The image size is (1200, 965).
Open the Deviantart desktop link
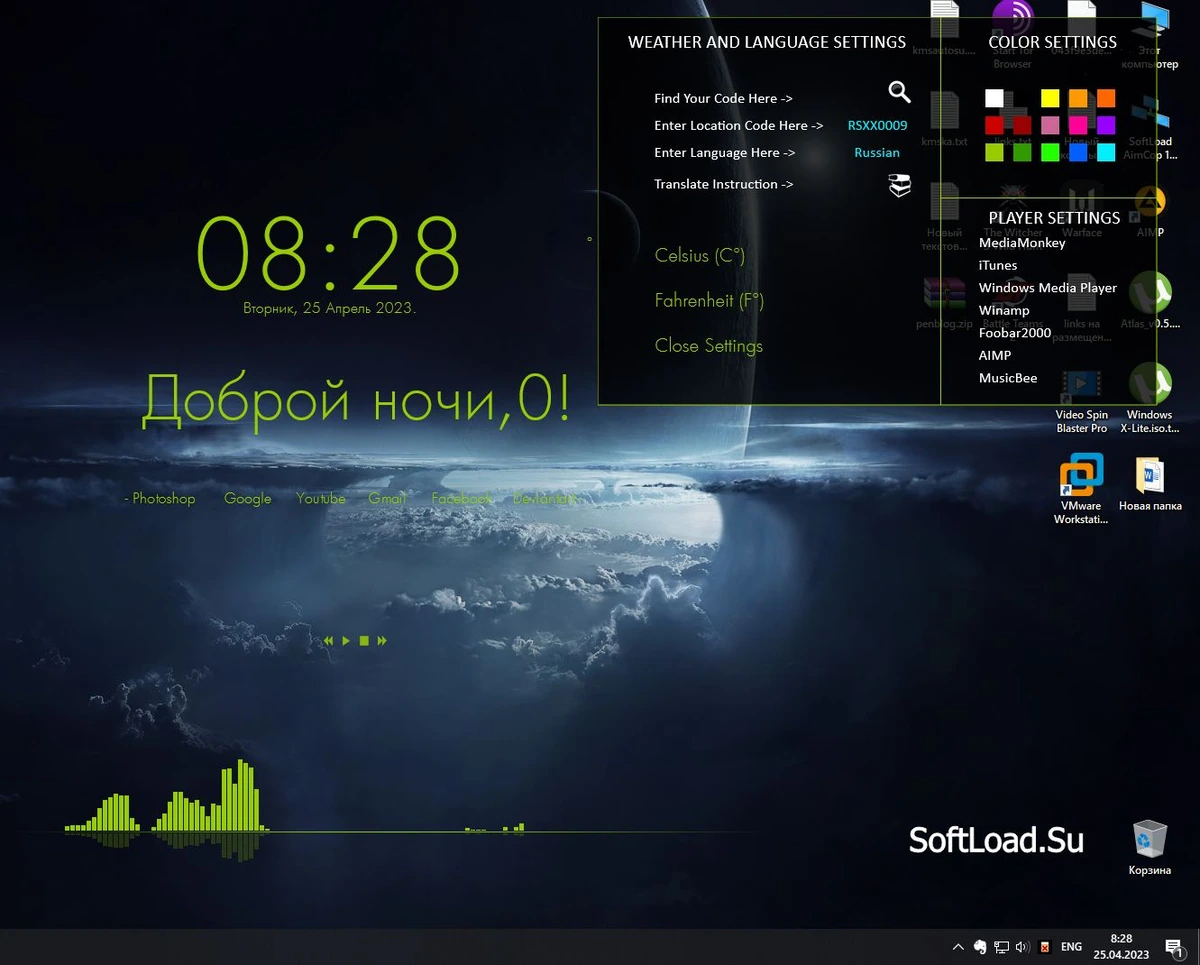[545, 498]
